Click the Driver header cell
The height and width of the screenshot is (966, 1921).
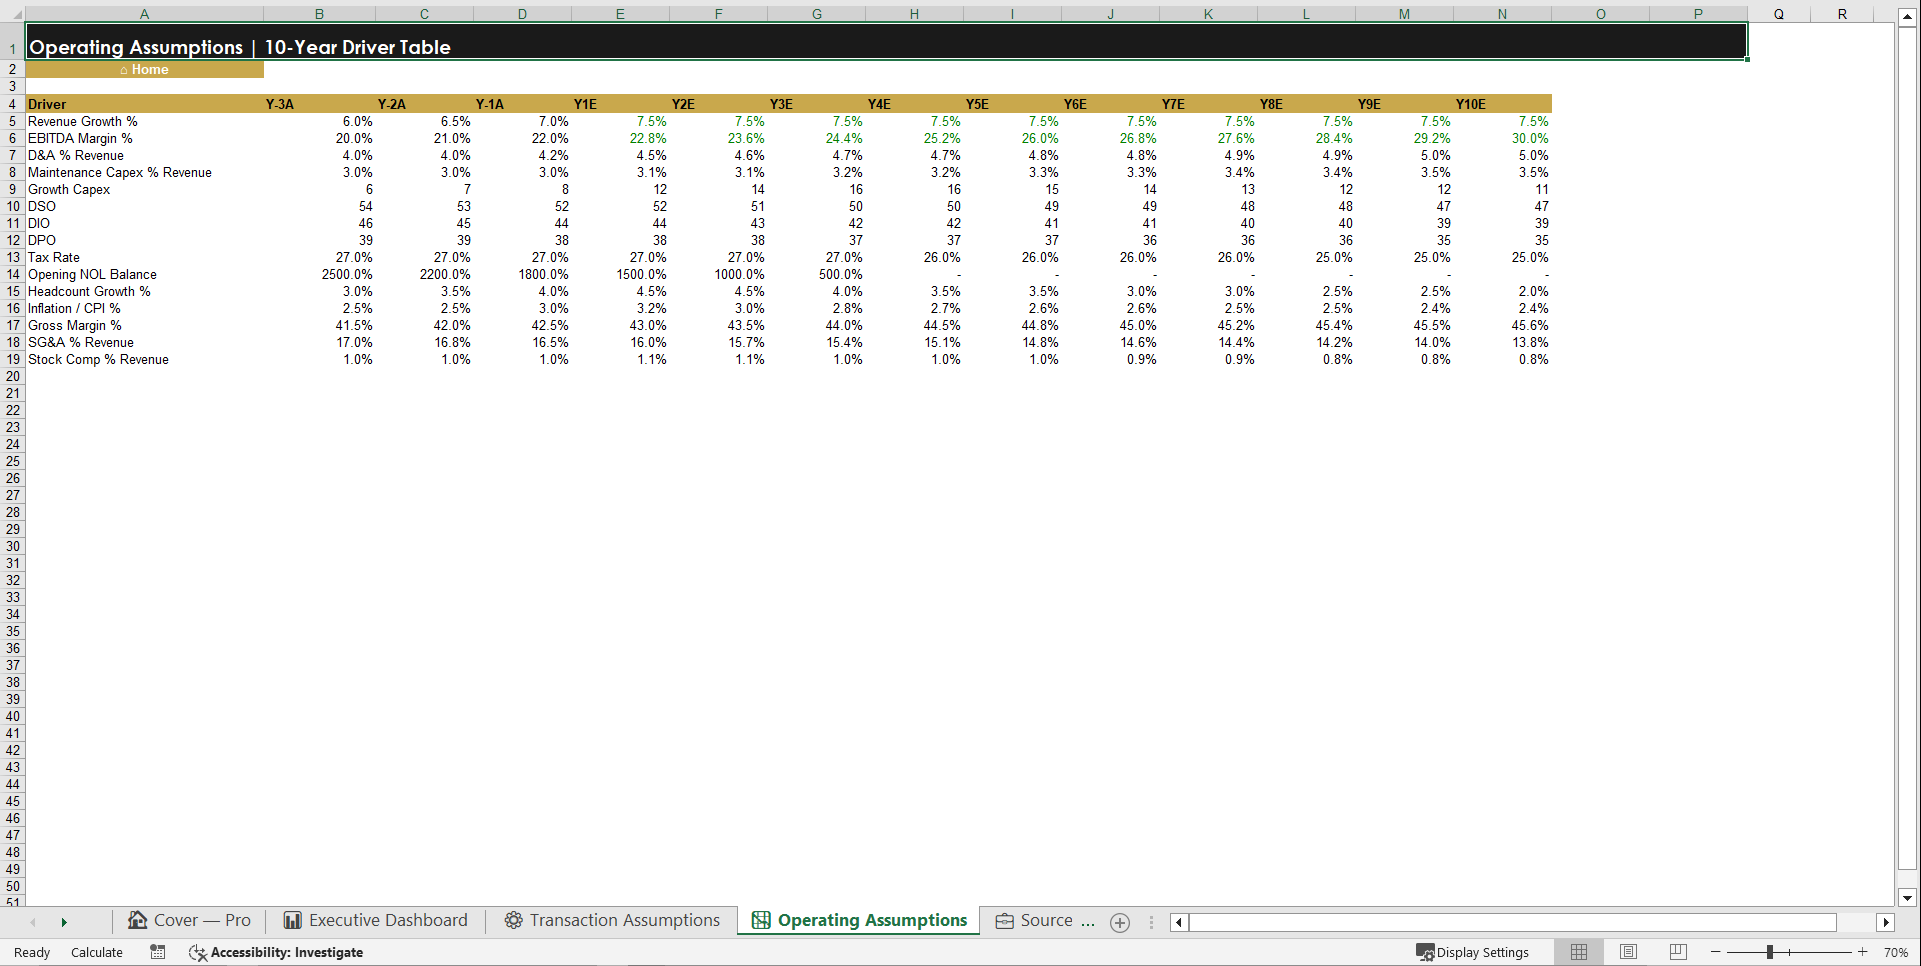[x=145, y=104]
